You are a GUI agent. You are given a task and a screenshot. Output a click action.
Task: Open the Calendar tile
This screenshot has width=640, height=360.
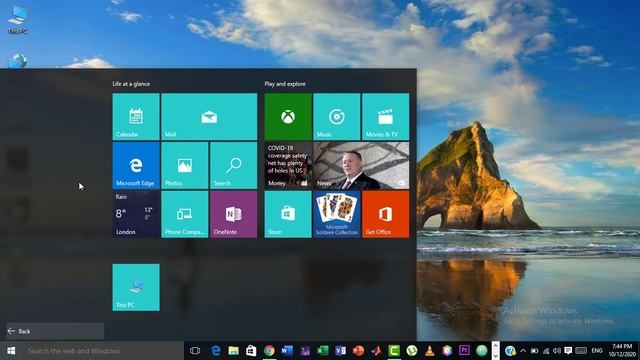[x=136, y=117]
